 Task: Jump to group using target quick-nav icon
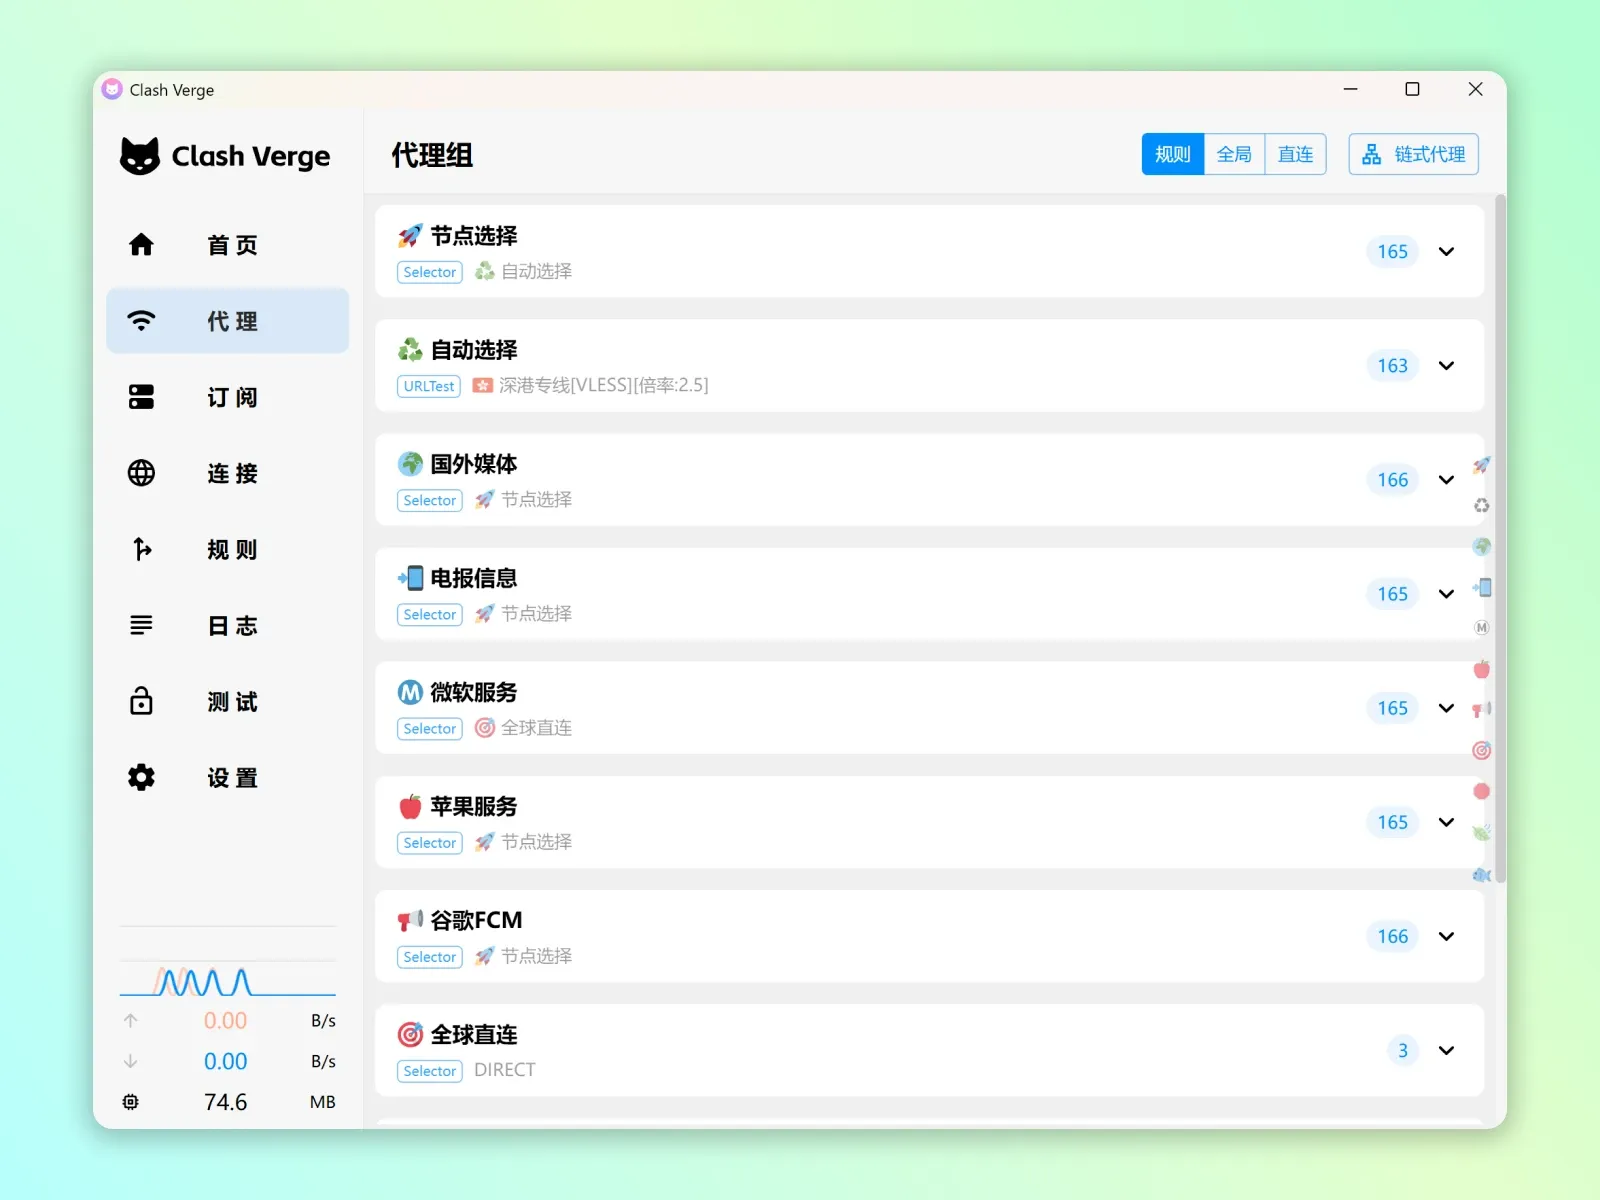(x=1481, y=751)
